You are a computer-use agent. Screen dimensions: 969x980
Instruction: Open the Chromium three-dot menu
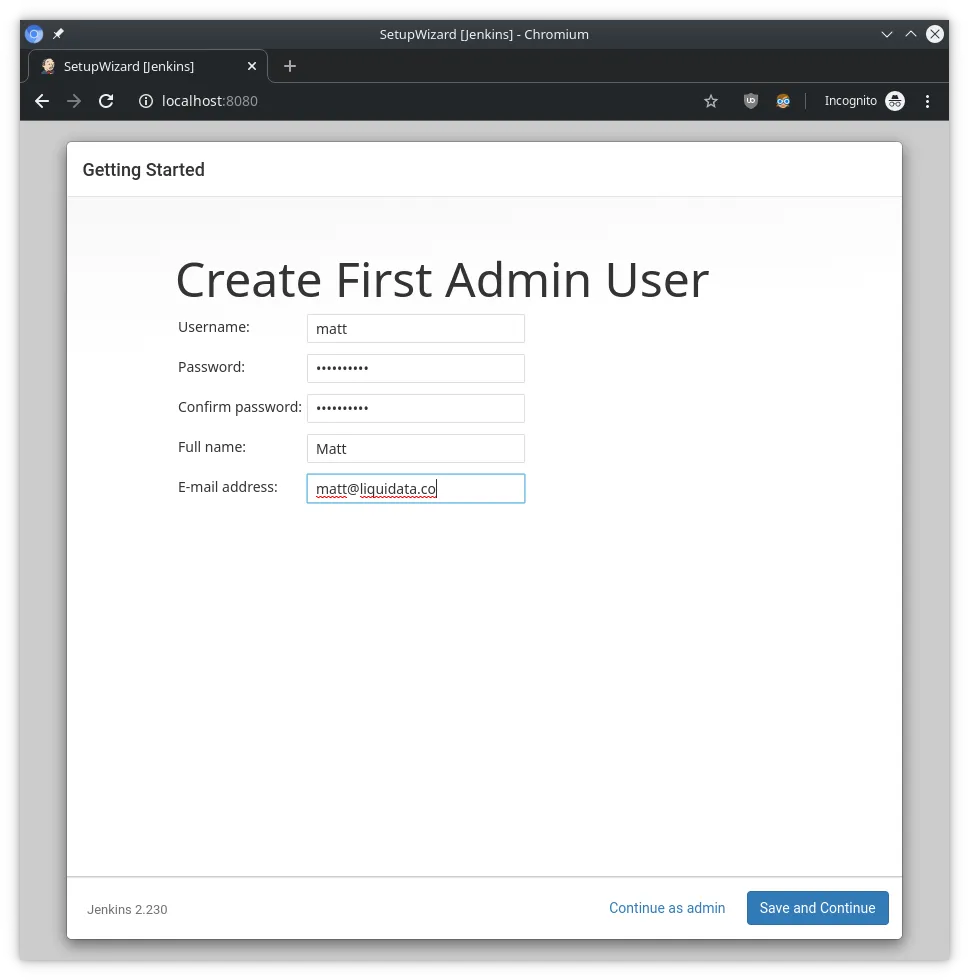[x=927, y=100]
